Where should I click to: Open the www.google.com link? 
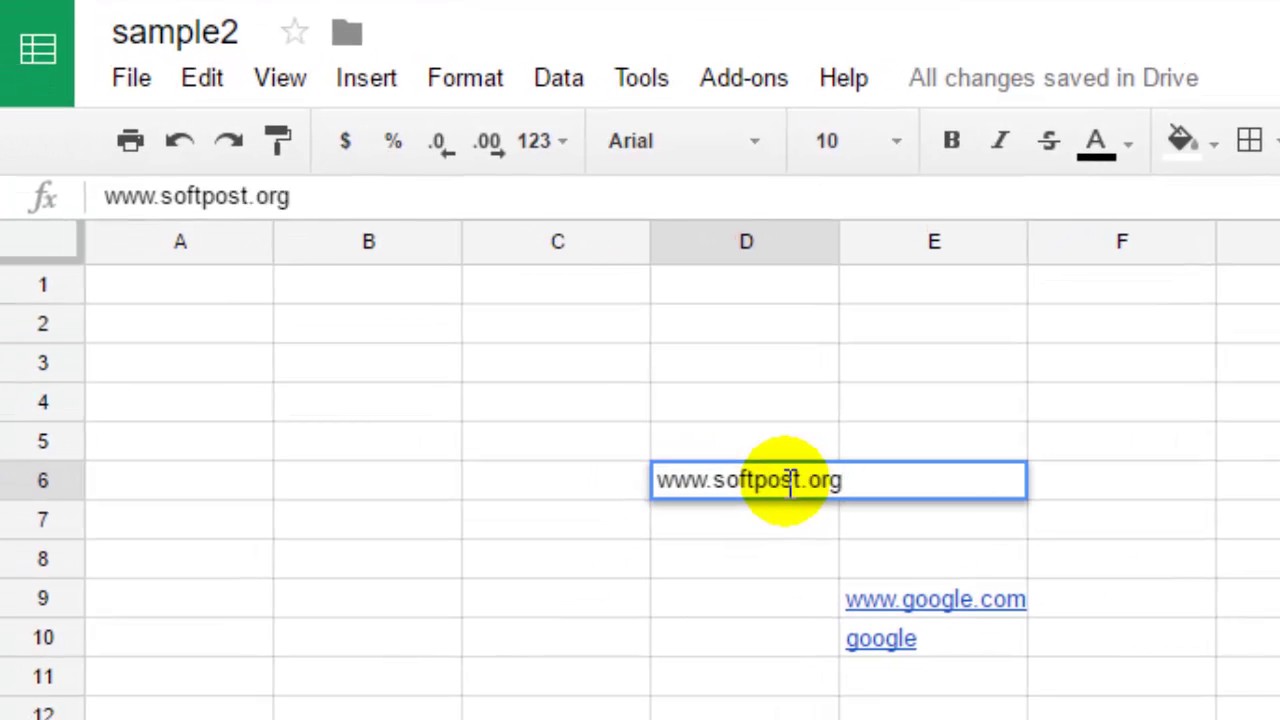pos(935,599)
